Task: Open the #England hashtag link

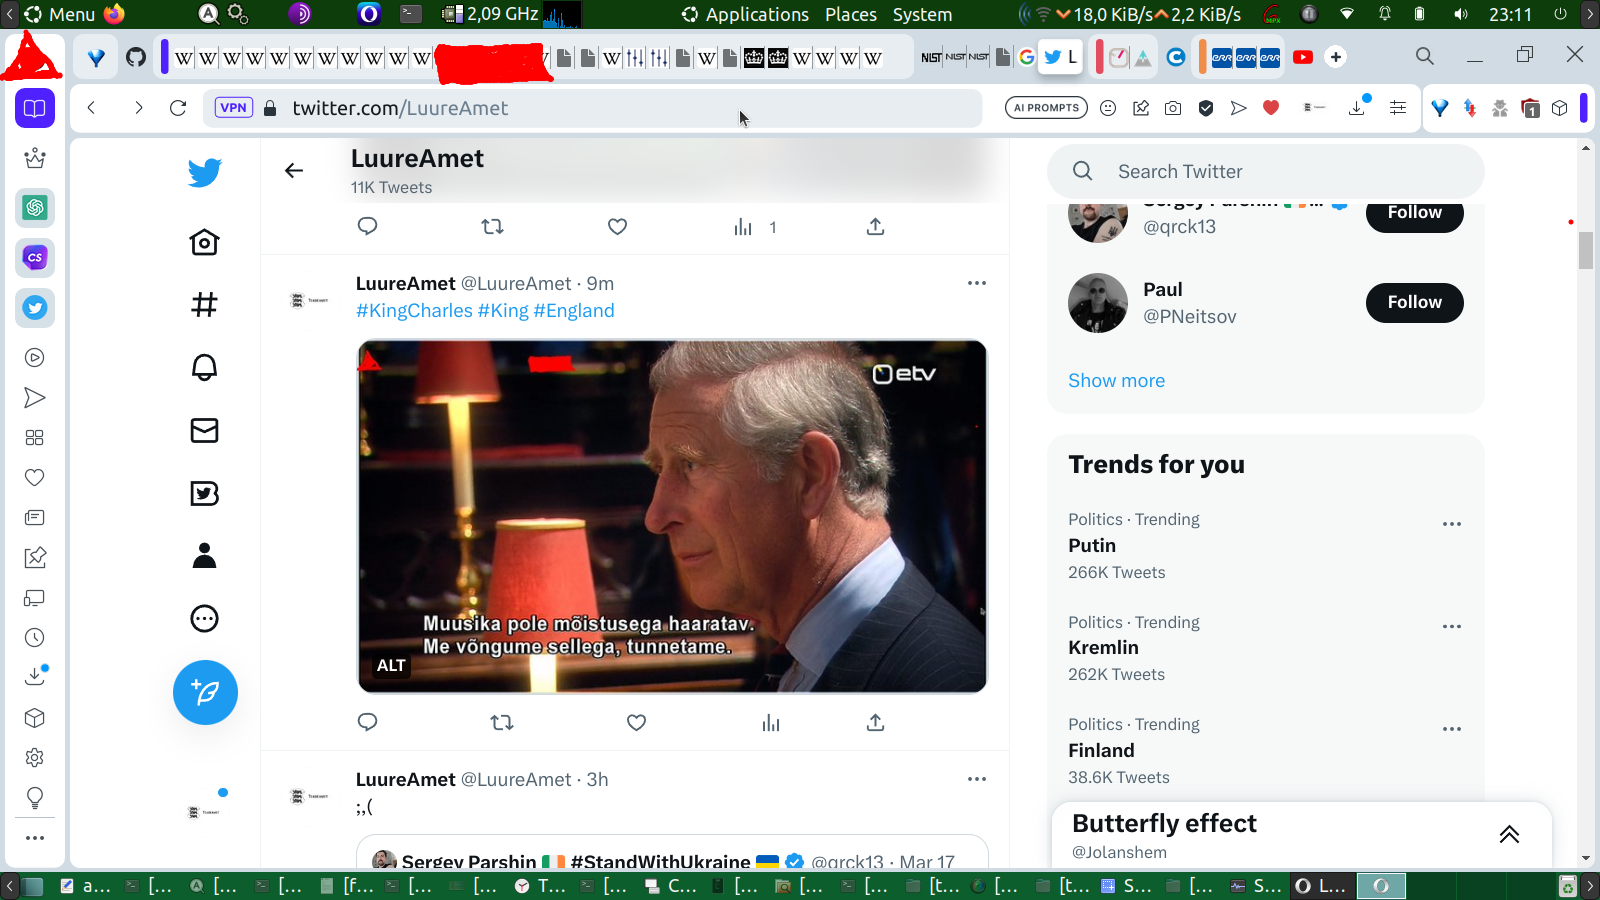Action: tap(574, 311)
